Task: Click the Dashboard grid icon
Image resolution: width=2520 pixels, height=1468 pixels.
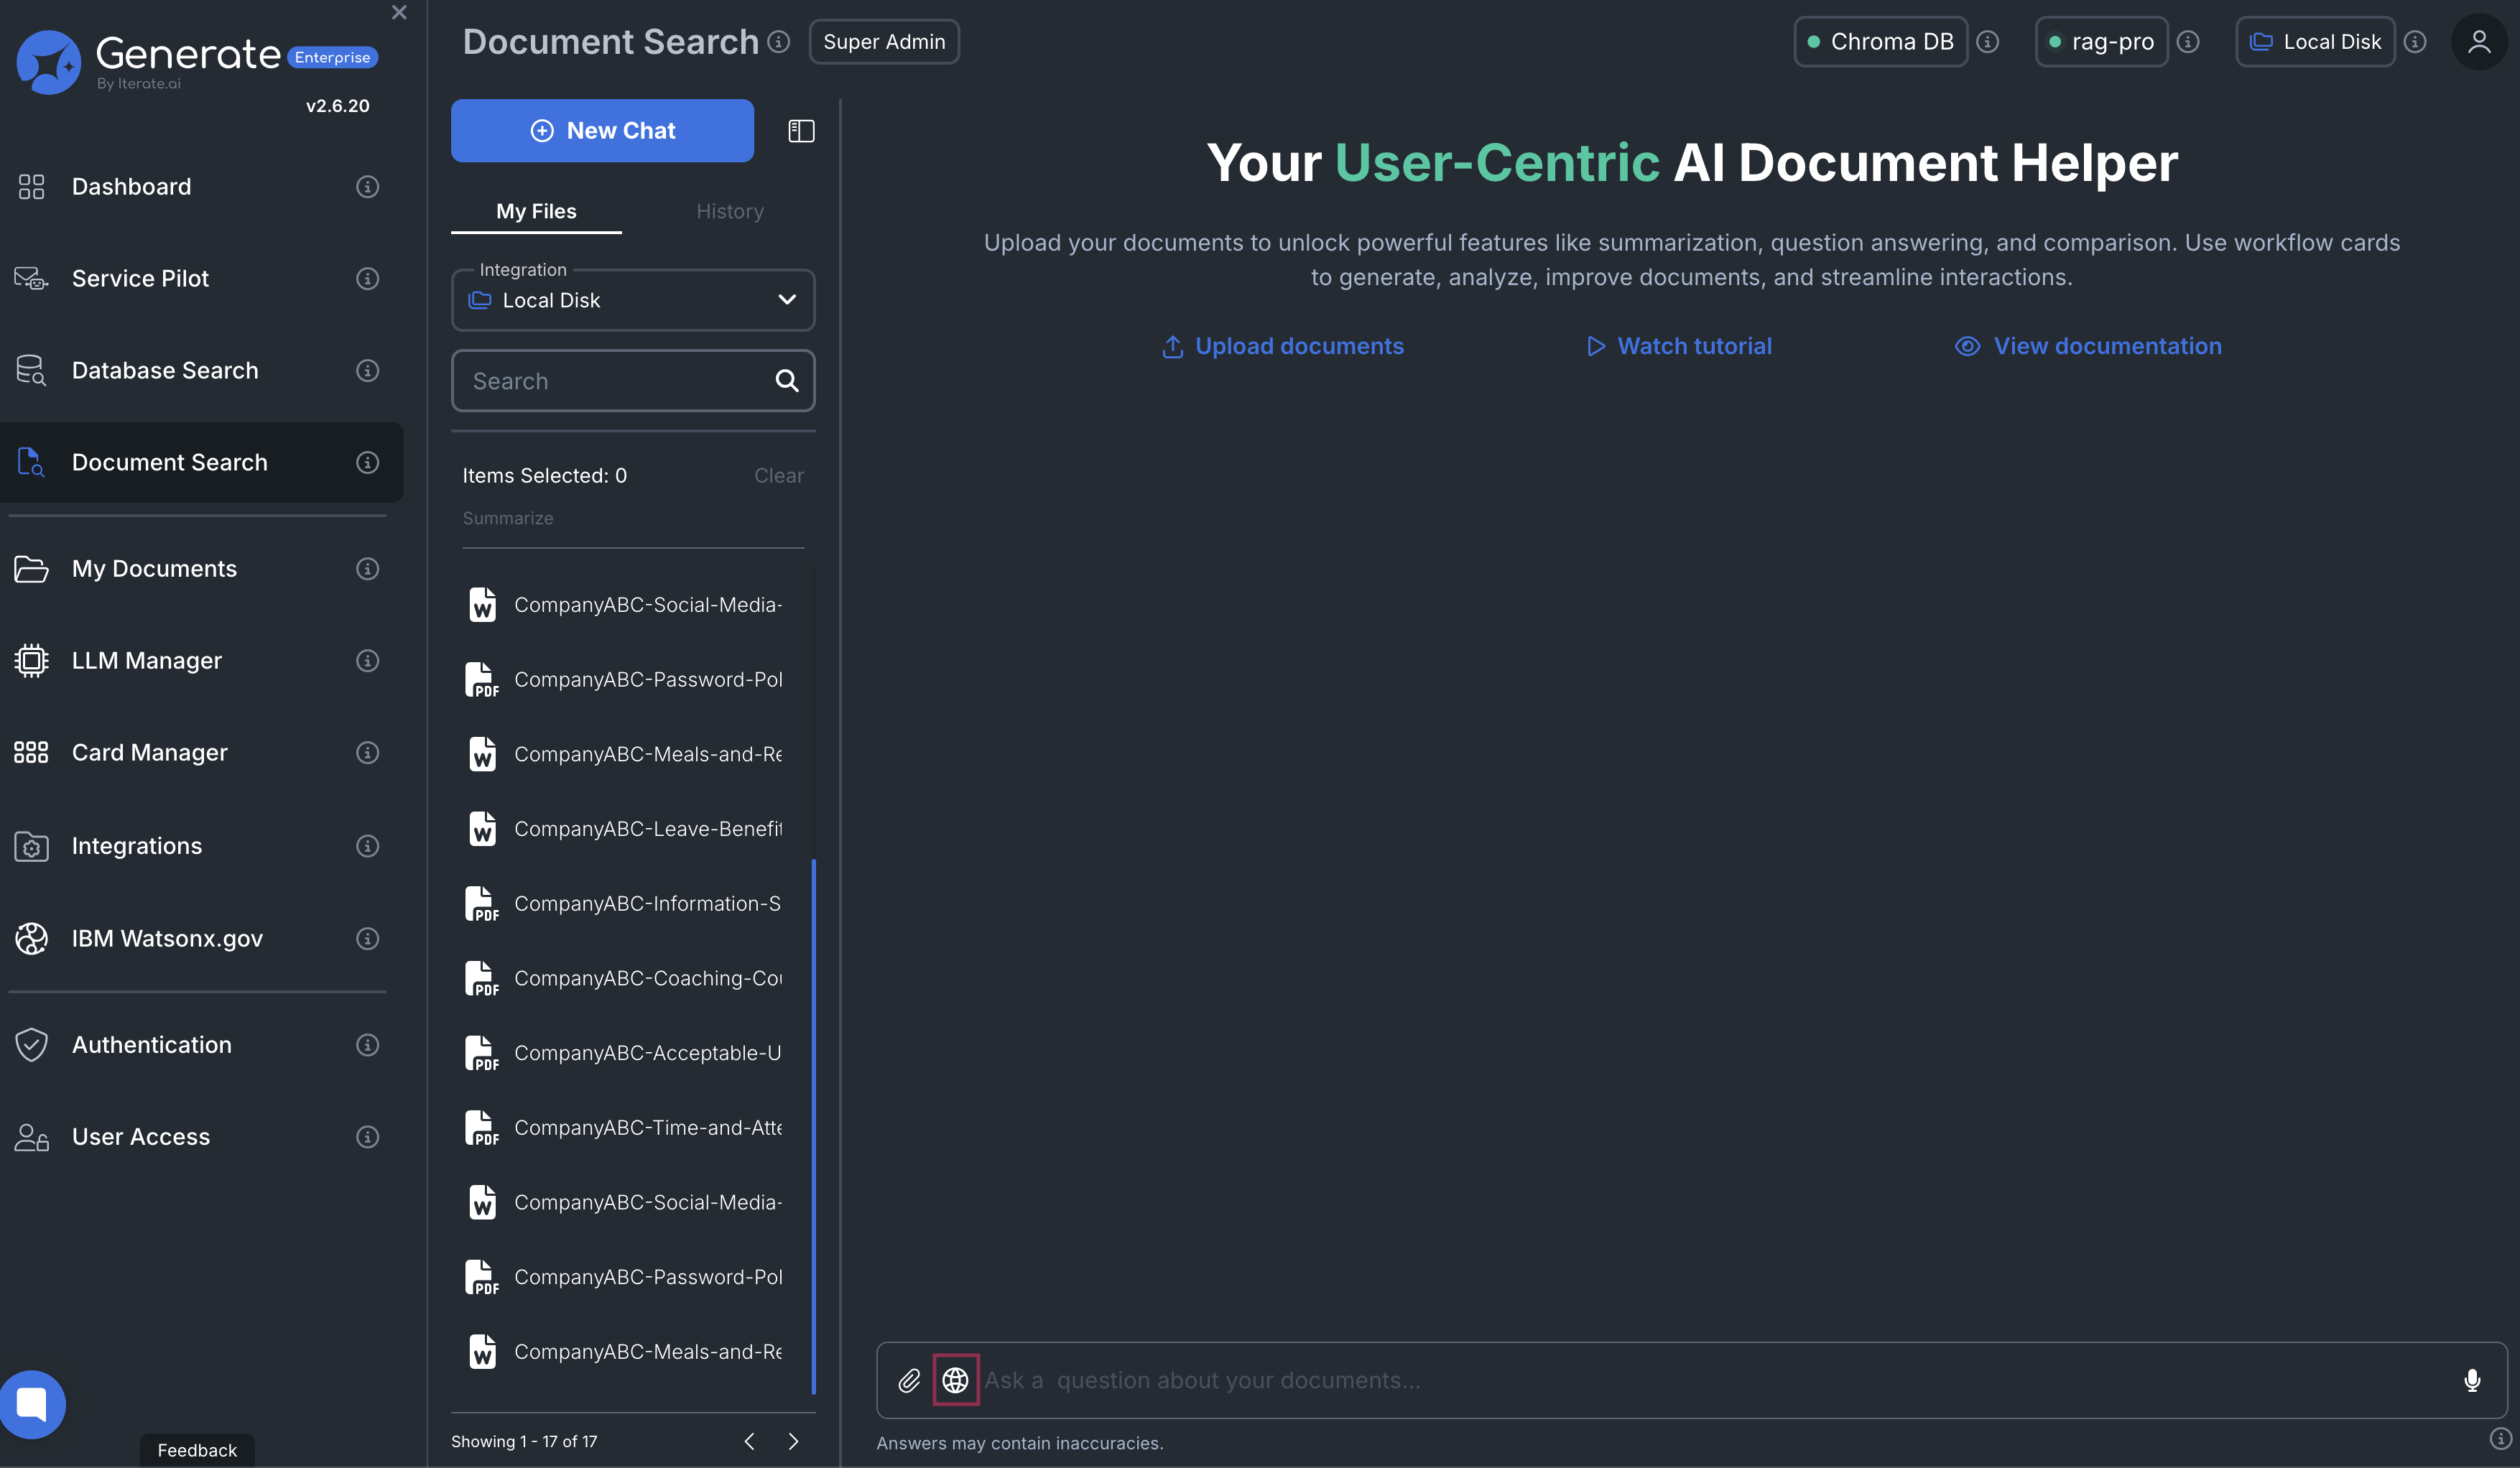Action: [x=31, y=187]
